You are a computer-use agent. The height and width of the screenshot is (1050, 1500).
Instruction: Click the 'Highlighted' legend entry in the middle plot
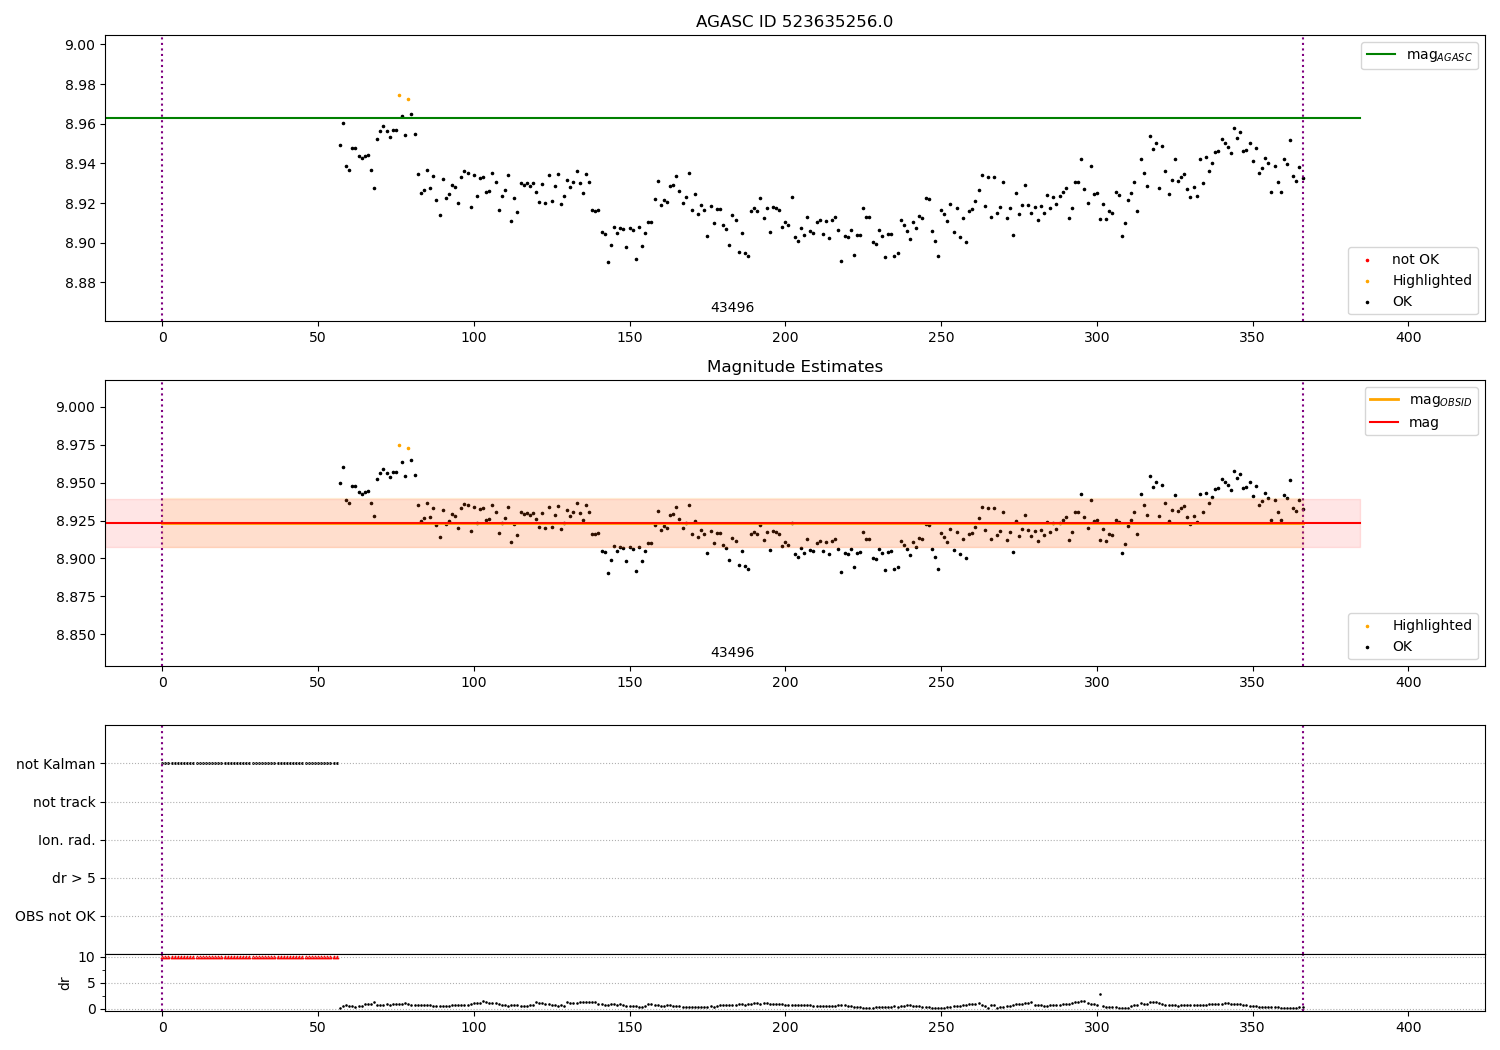tap(1419, 626)
